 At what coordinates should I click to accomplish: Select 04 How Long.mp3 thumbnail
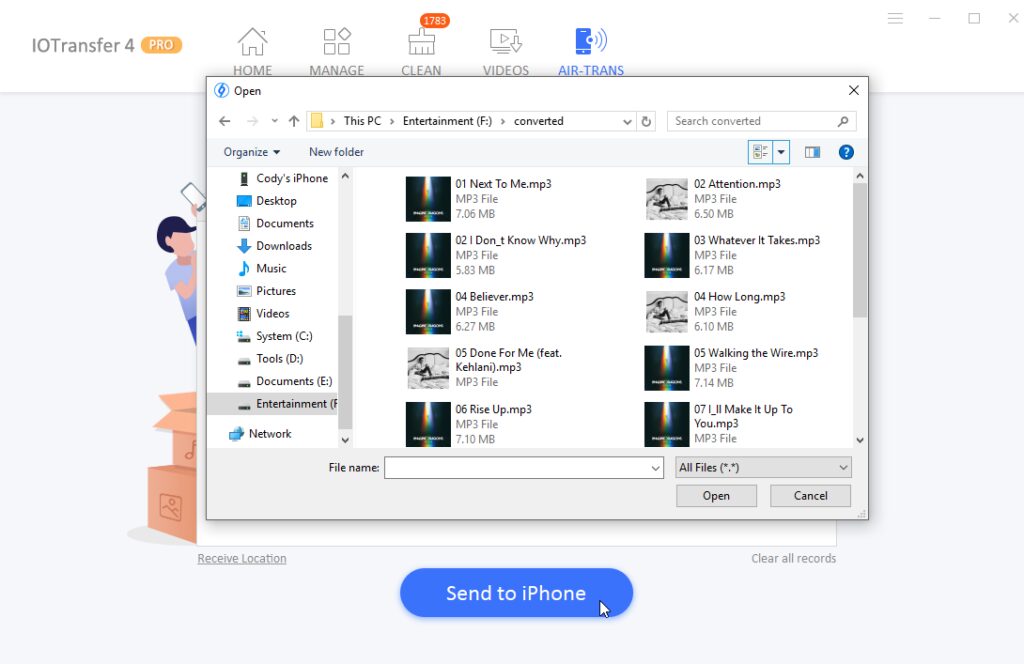tap(667, 312)
